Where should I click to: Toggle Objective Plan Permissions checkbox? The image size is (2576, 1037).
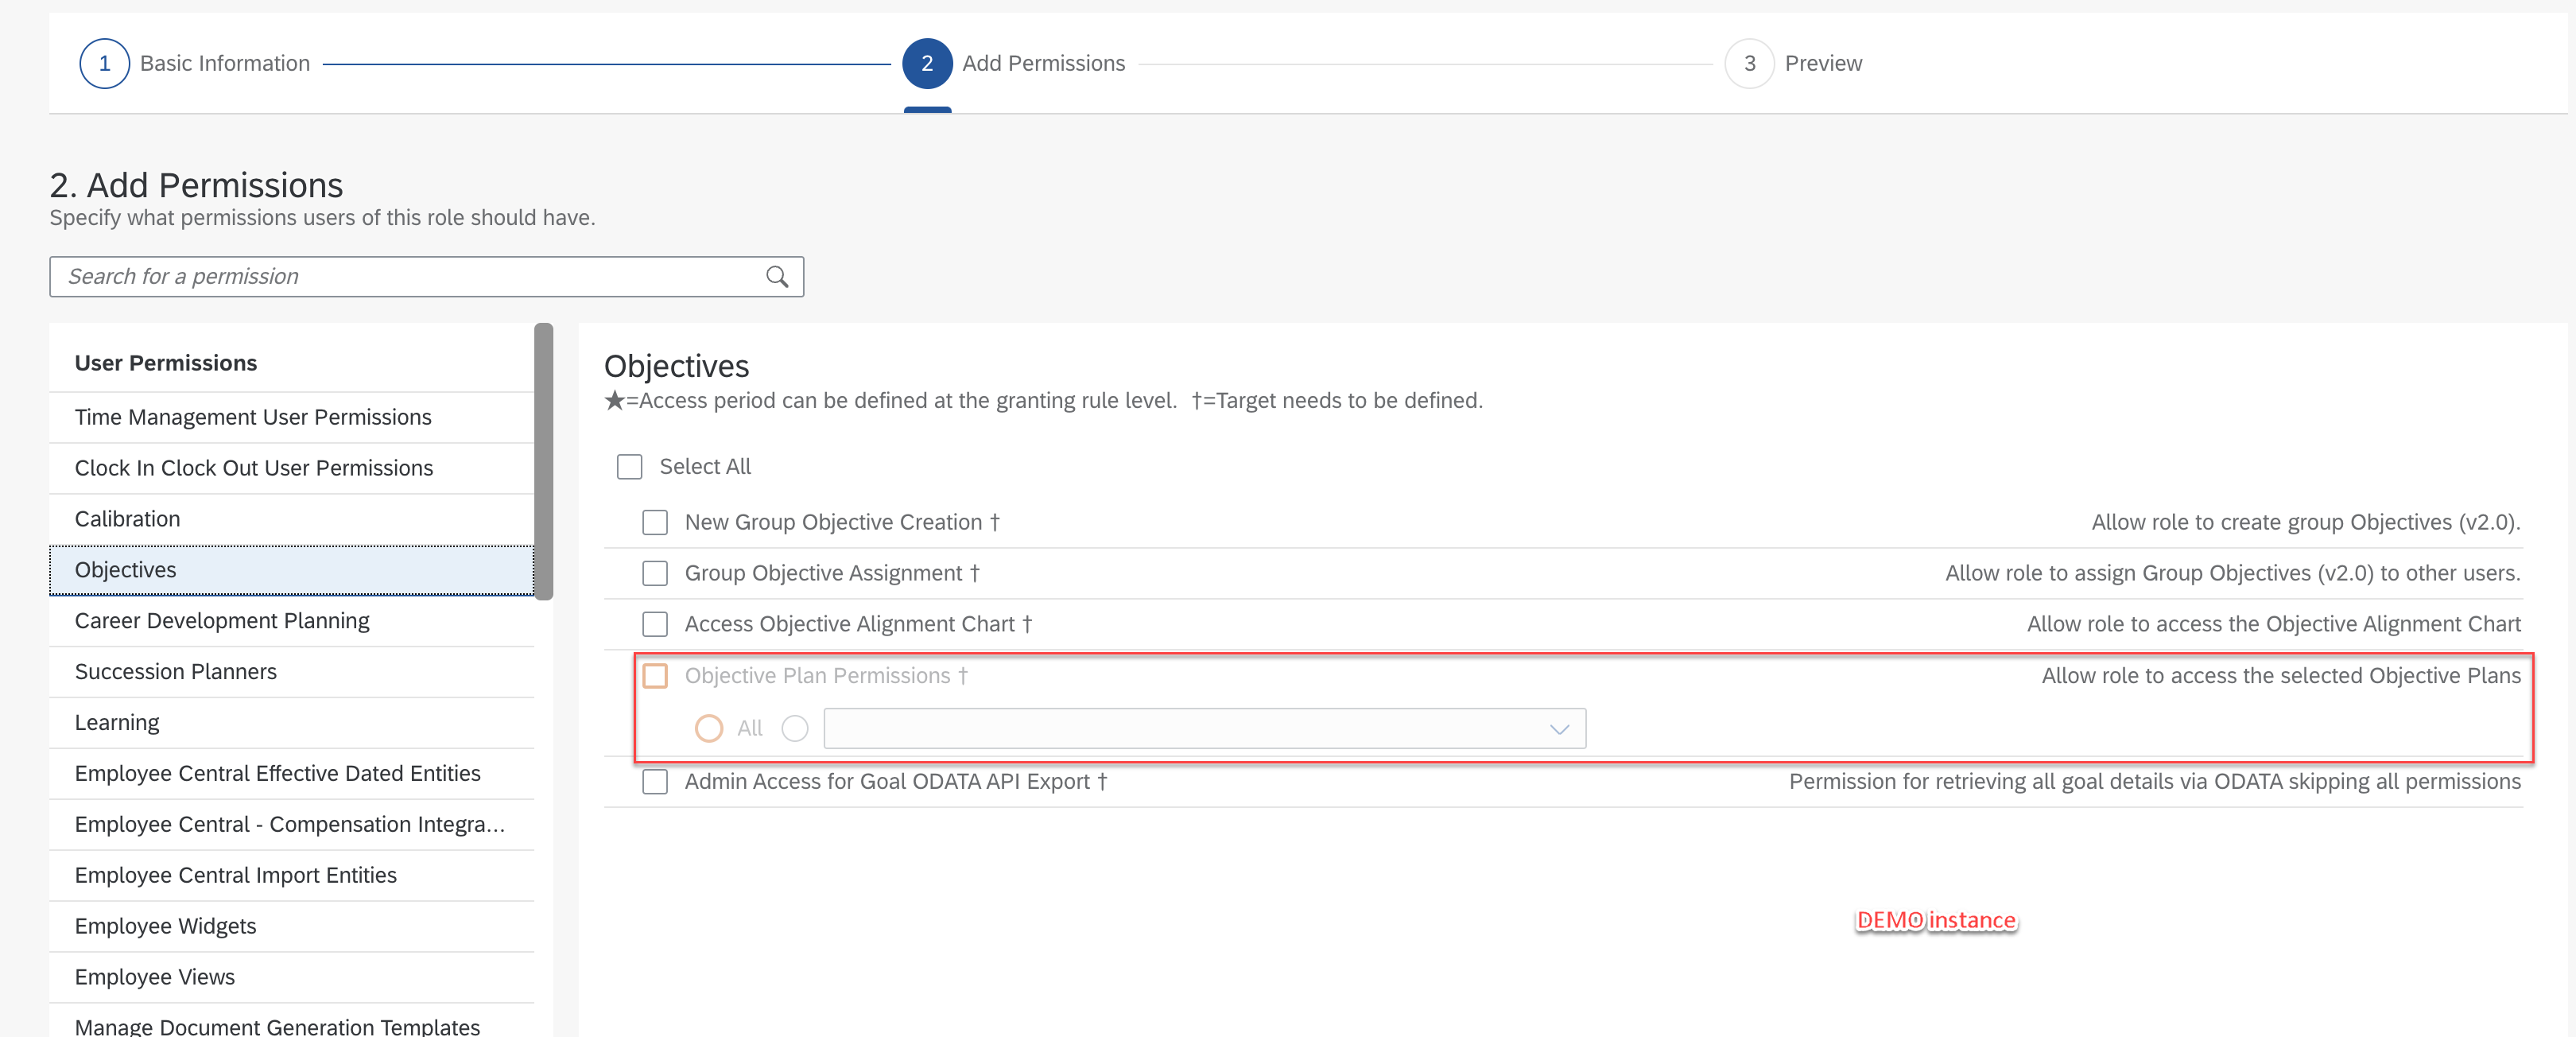coord(655,676)
